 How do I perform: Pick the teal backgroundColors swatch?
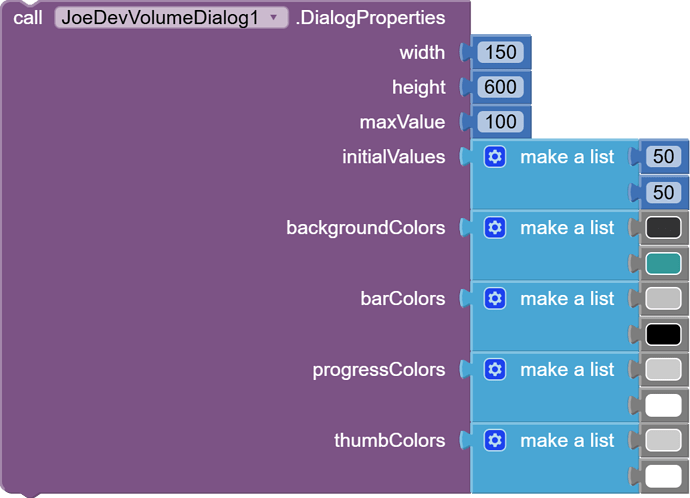663,263
